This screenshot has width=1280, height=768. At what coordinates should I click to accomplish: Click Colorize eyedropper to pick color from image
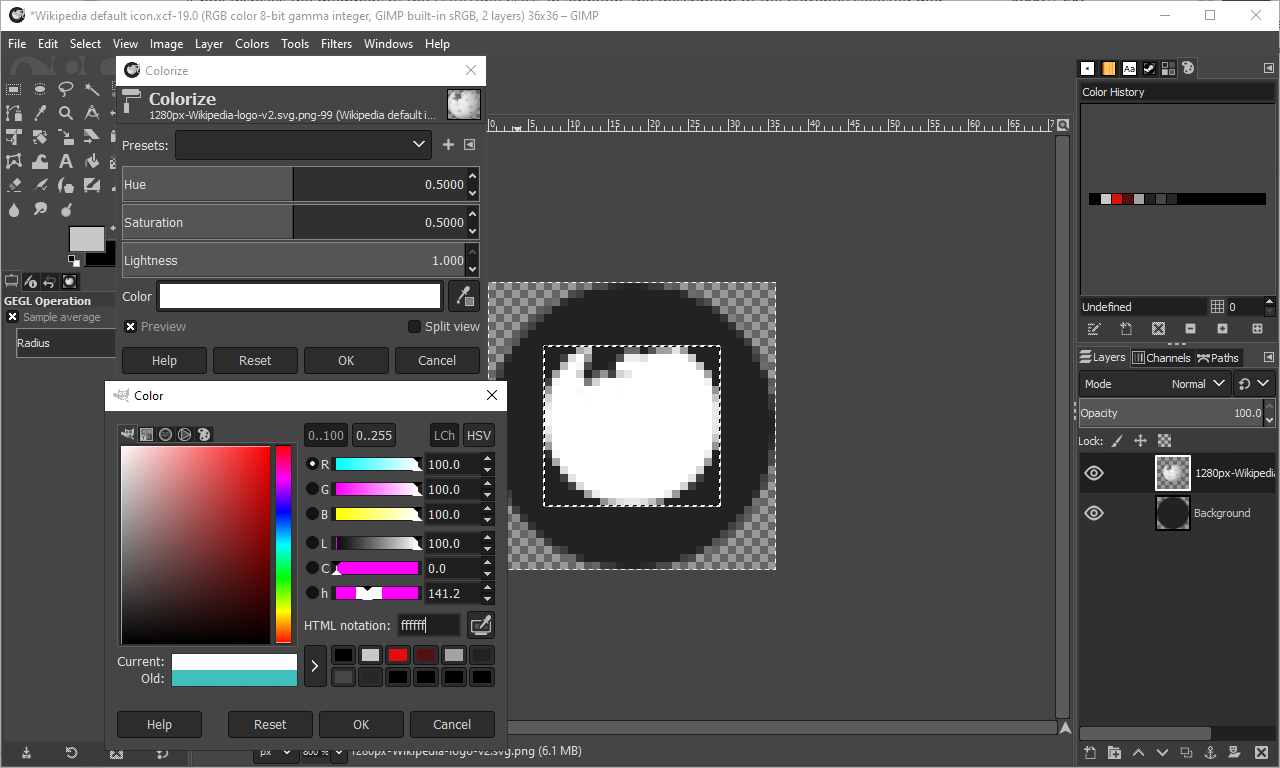click(464, 296)
